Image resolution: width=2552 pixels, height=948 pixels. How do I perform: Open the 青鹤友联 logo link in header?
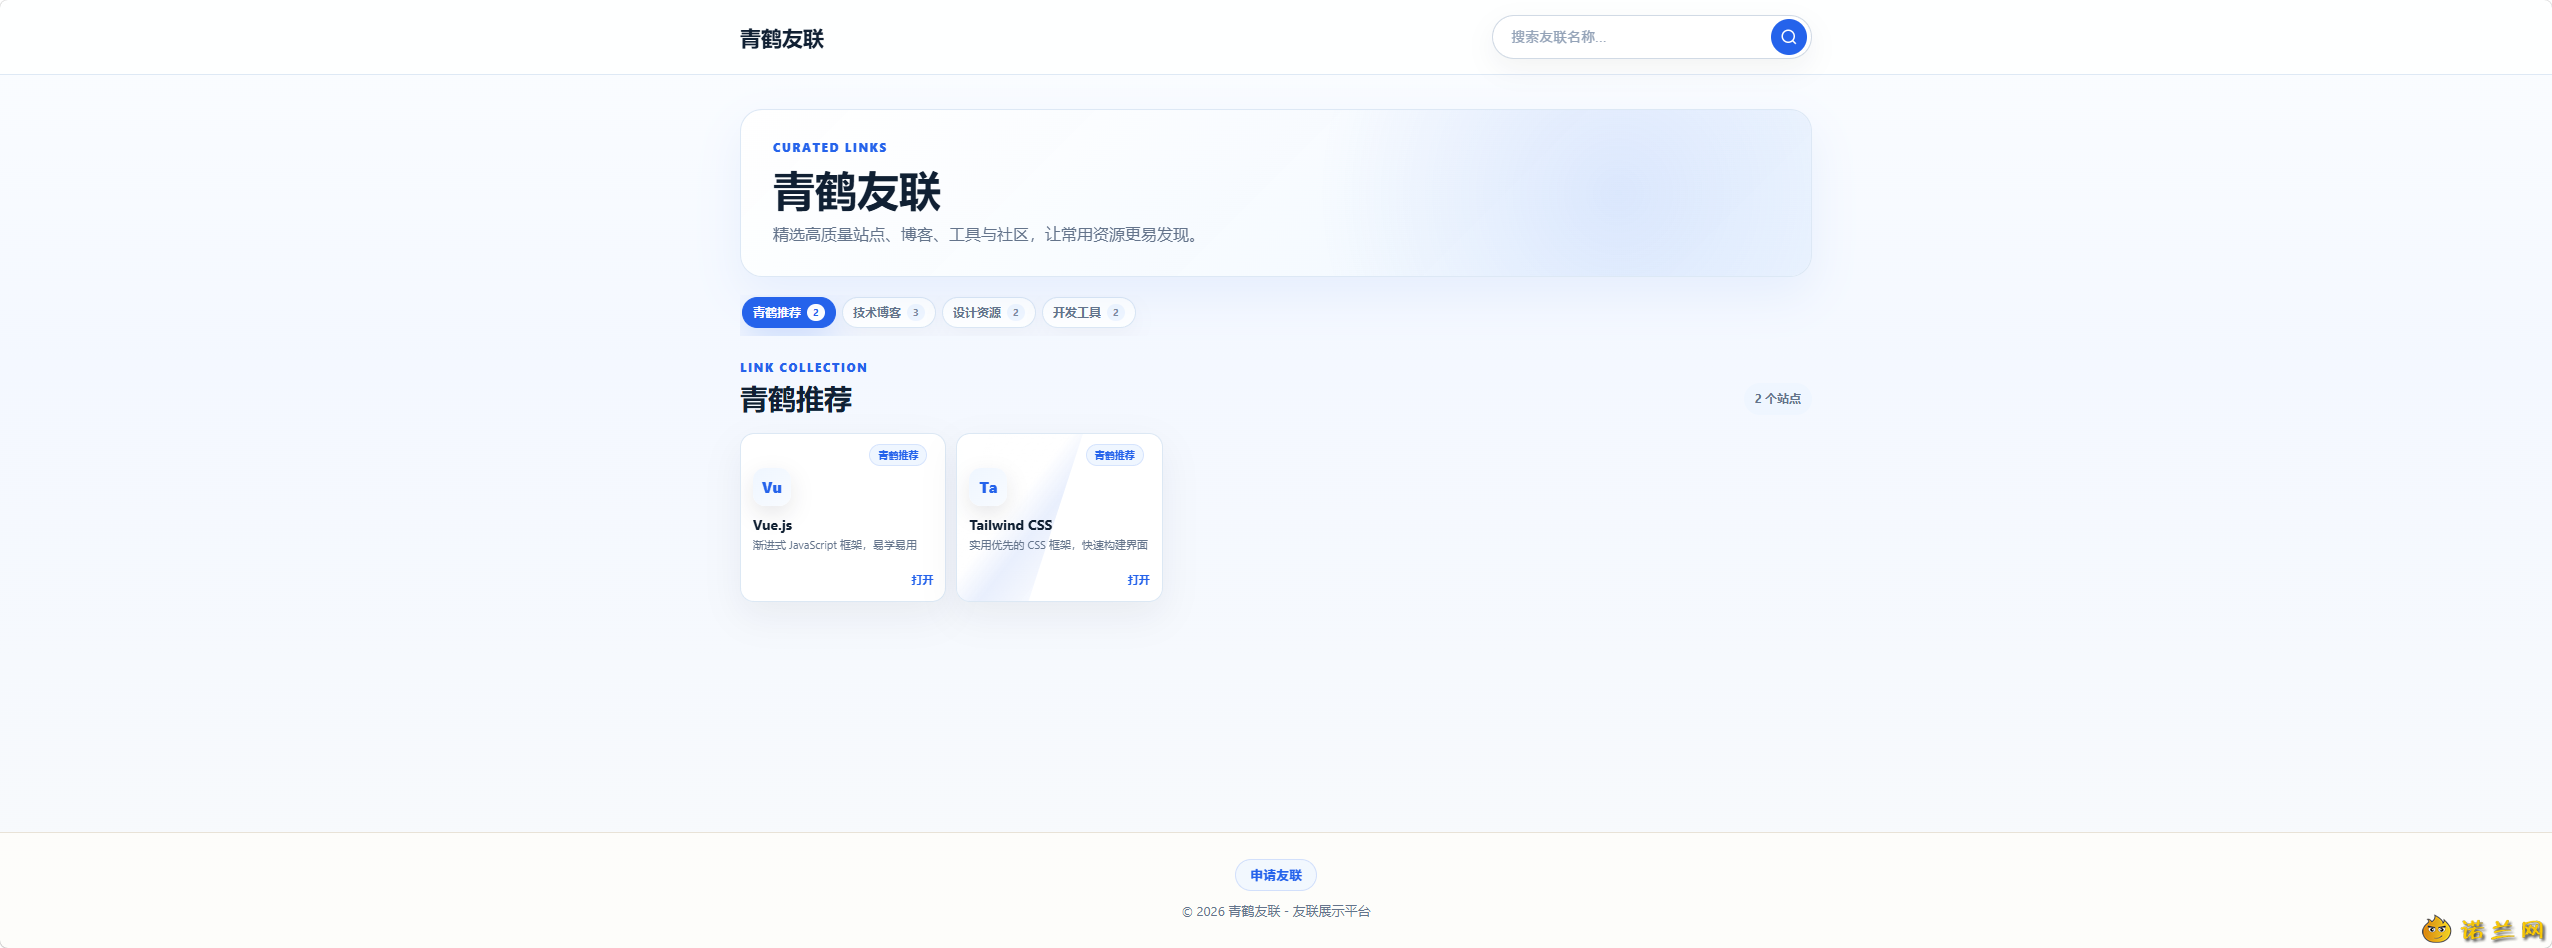click(x=782, y=38)
